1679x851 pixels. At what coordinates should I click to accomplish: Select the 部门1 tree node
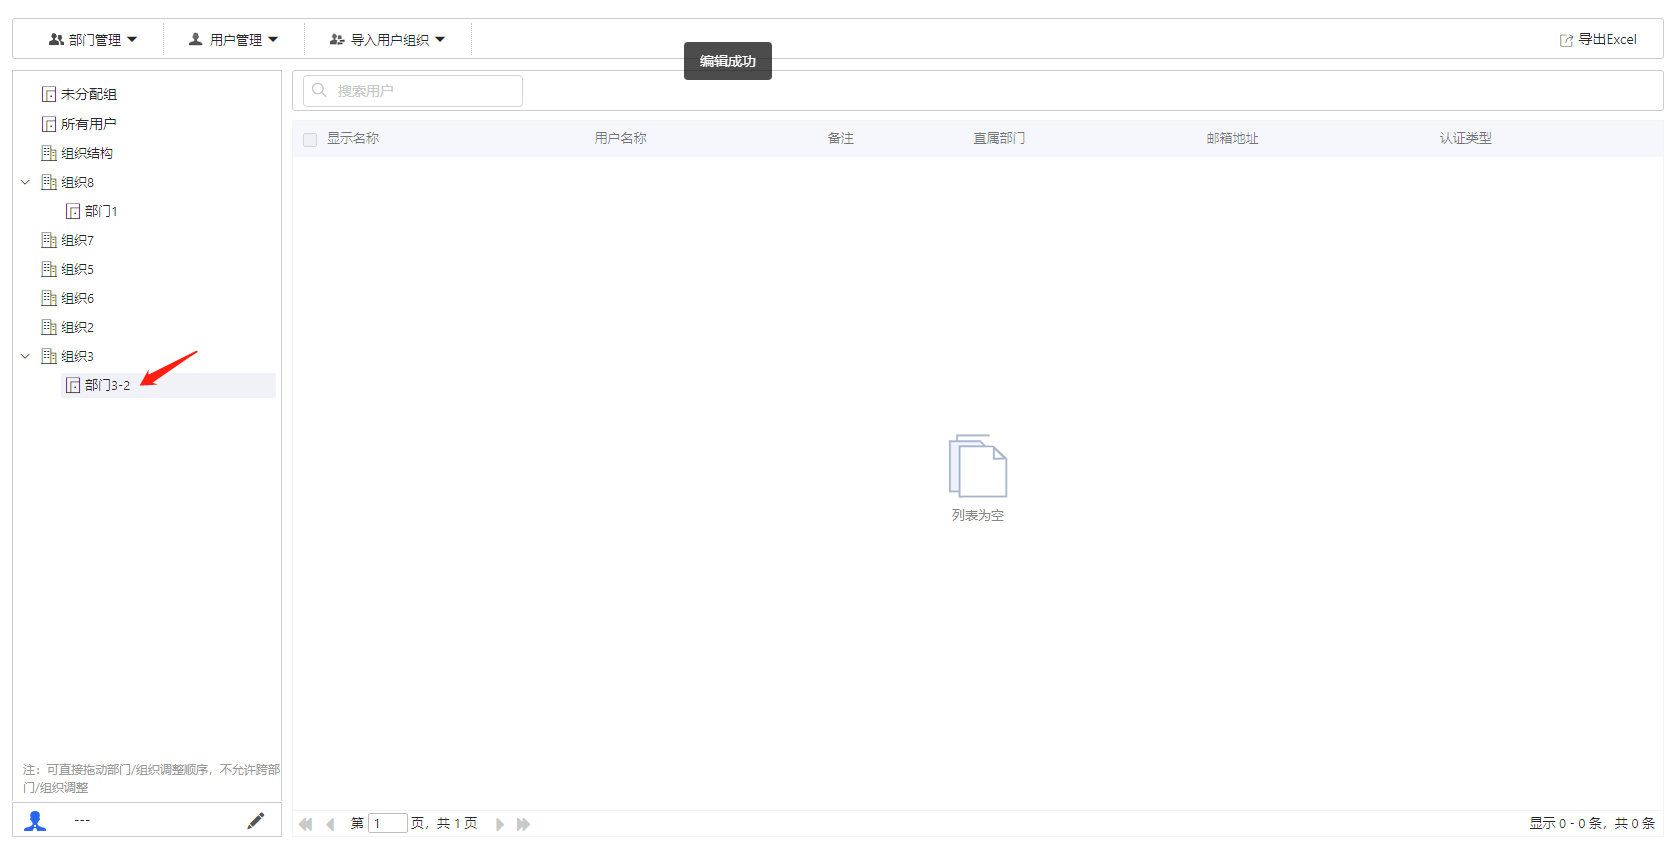(x=101, y=211)
